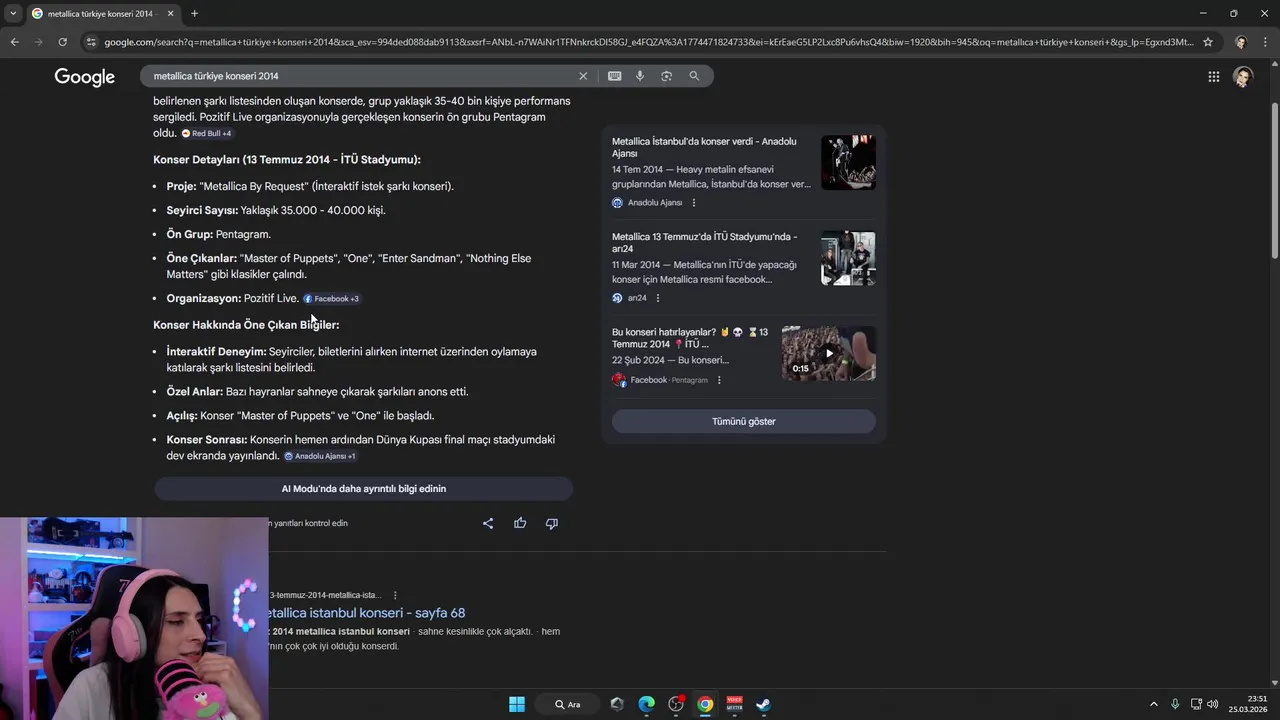Image resolution: width=1280 pixels, height=720 pixels.
Task: Click Chrome icon in taskbar
Action: click(705, 704)
